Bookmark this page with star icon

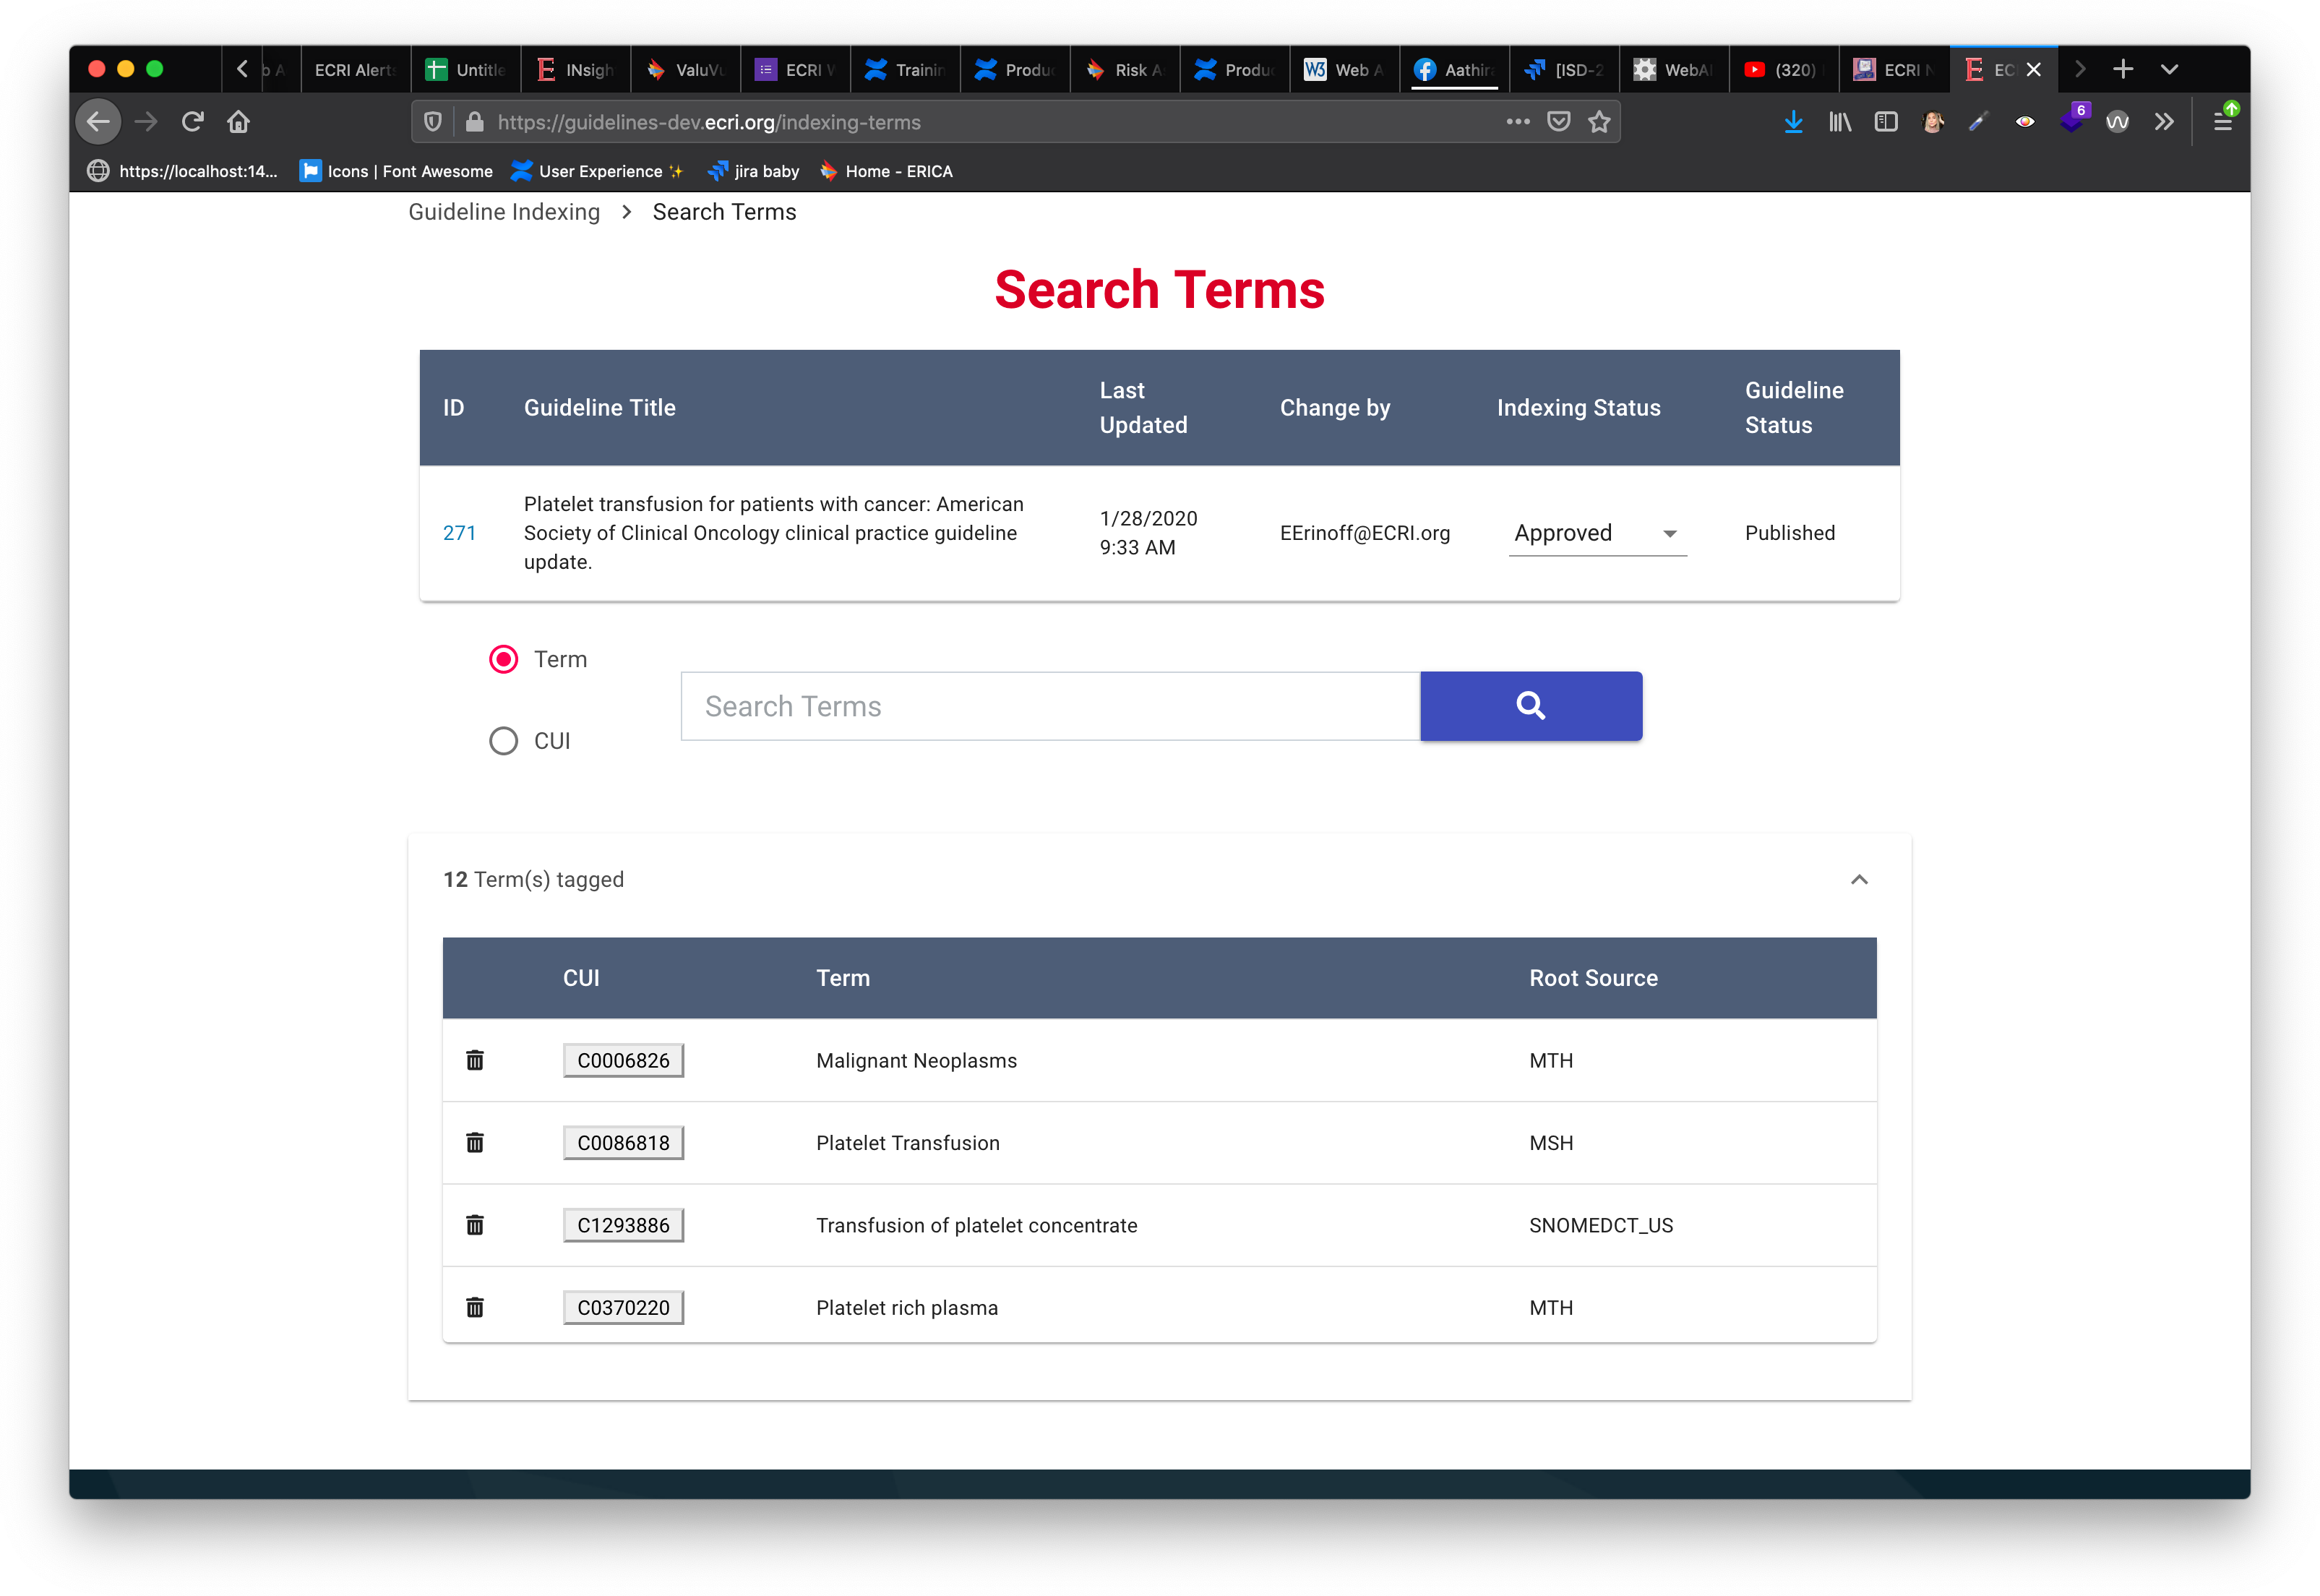click(1599, 122)
